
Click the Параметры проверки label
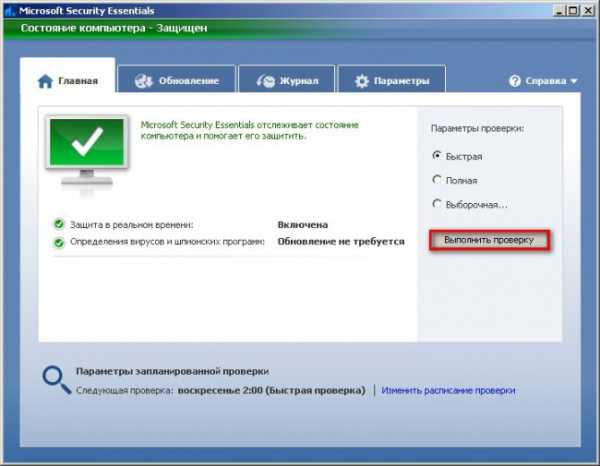477,129
